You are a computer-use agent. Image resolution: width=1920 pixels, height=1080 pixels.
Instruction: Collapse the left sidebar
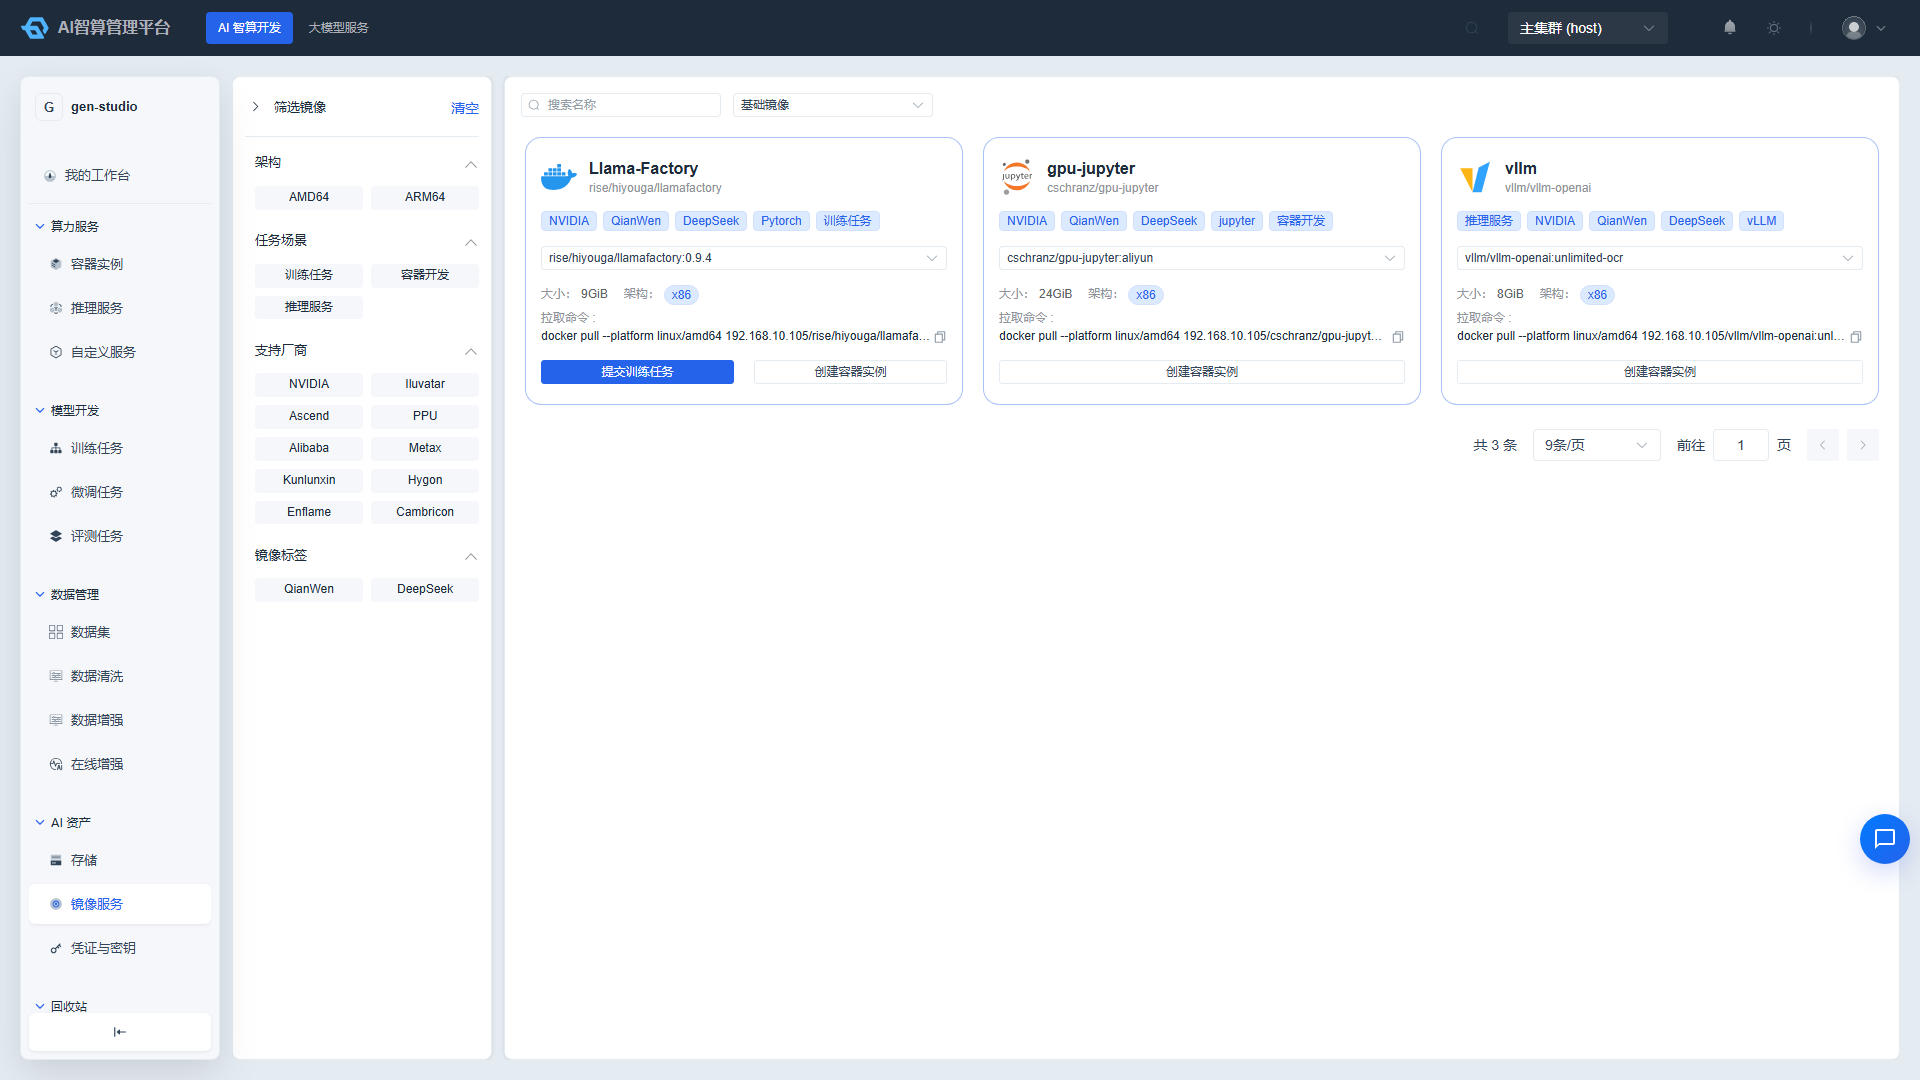click(x=120, y=1032)
